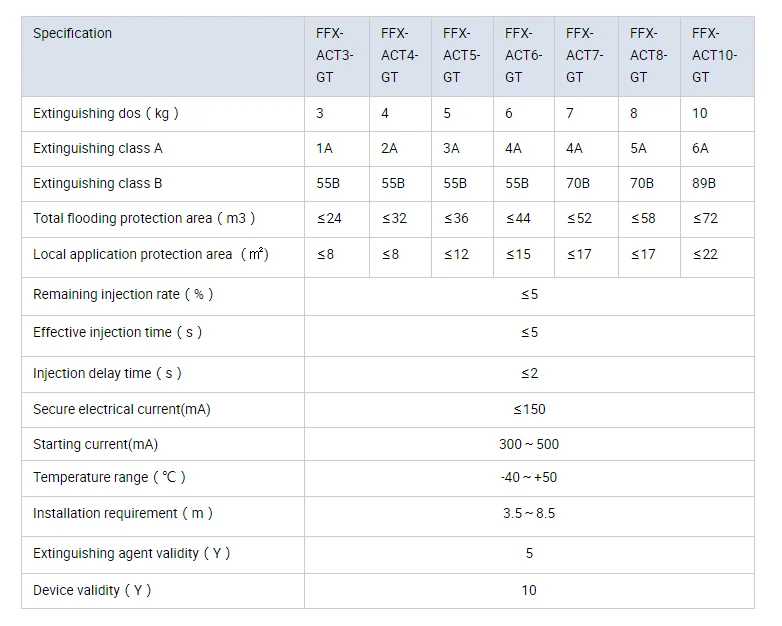This screenshot has width=782, height=626.
Task: Select the 300 ~ 500 starting current value
Action: 529,444
